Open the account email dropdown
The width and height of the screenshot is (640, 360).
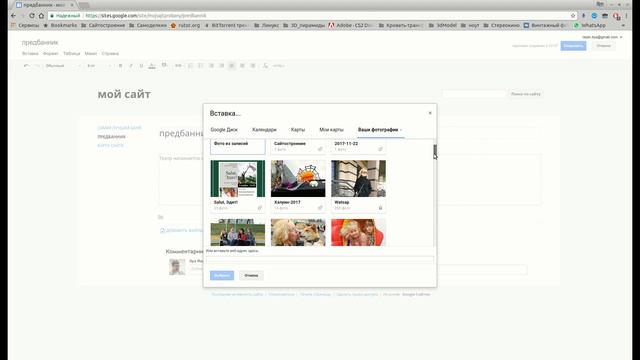pyautogui.click(x=602, y=37)
